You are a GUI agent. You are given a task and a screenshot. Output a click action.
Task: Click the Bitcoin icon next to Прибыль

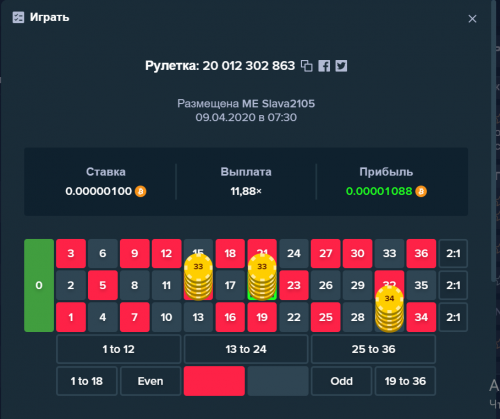[x=421, y=191]
